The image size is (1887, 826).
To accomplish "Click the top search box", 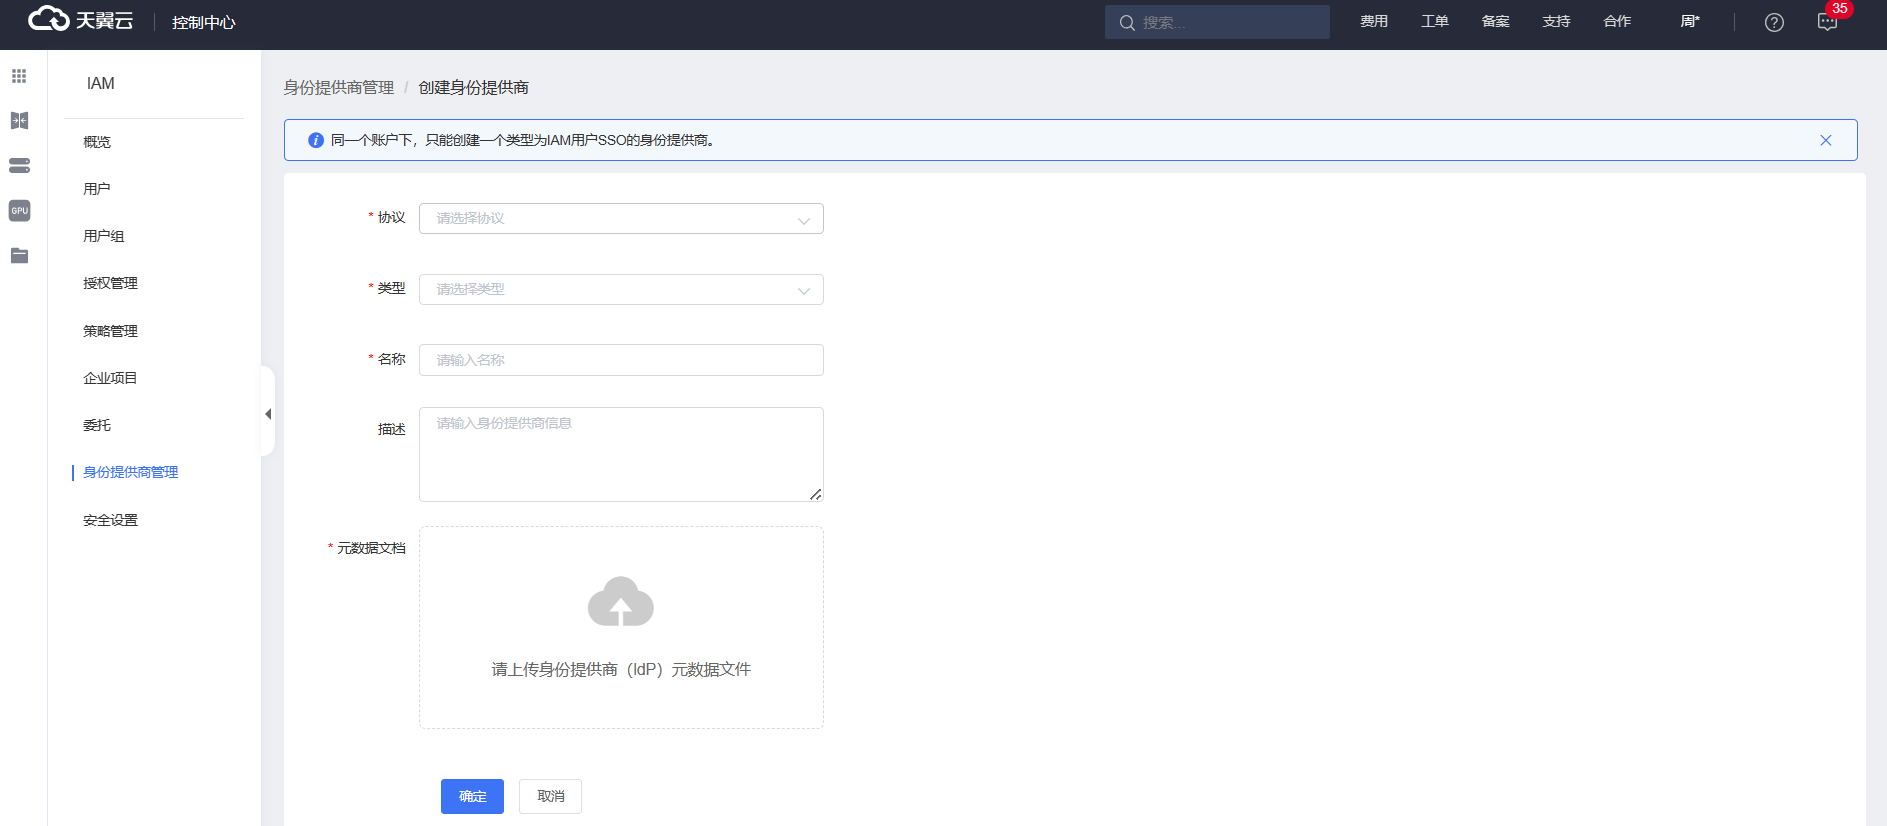I will pyautogui.click(x=1217, y=22).
